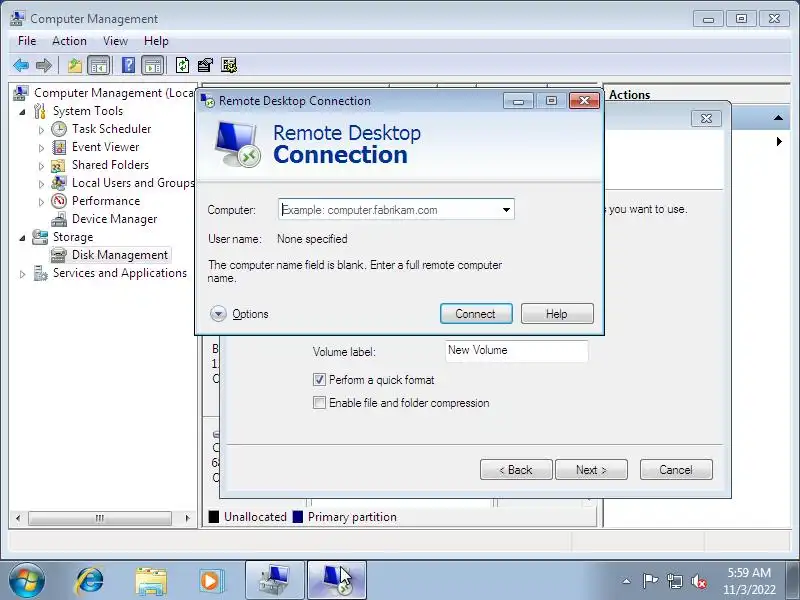Click the Forward arrow toolbar icon
This screenshot has height=600, width=800.
(44, 65)
